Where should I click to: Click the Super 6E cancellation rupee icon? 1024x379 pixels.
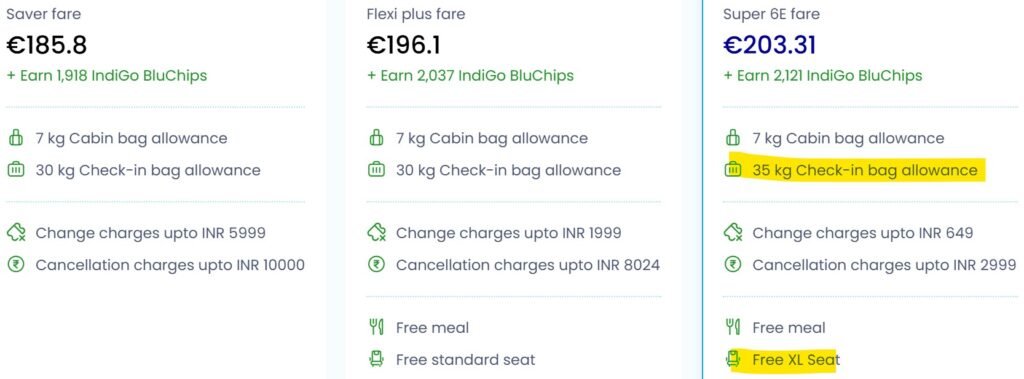(733, 265)
